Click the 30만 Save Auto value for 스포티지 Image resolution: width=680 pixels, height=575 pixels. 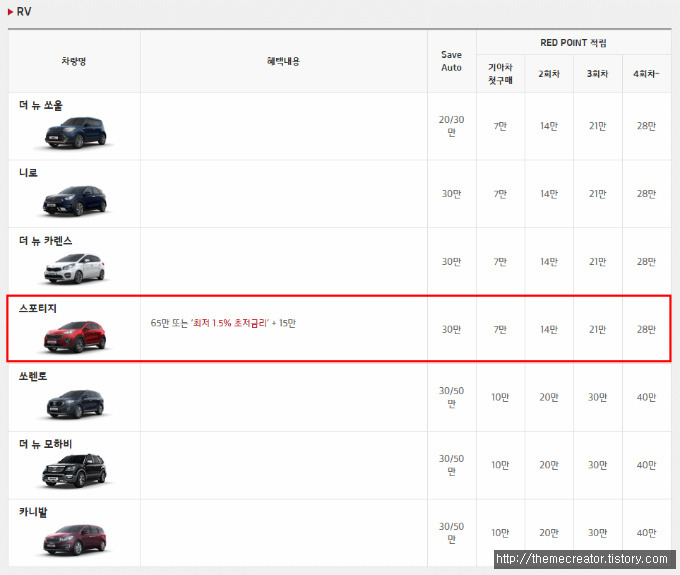[451, 330]
